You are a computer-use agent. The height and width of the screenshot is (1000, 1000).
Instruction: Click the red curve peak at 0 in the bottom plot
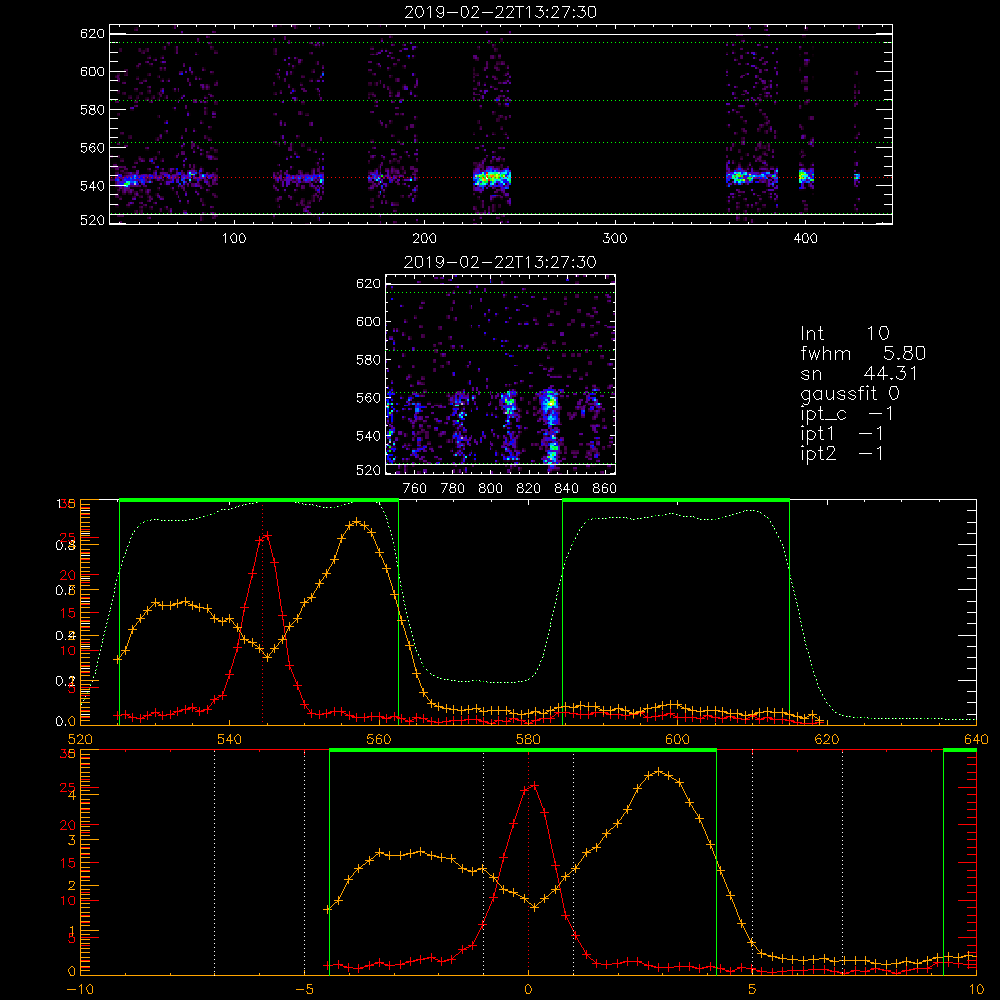[x=533, y=785]
